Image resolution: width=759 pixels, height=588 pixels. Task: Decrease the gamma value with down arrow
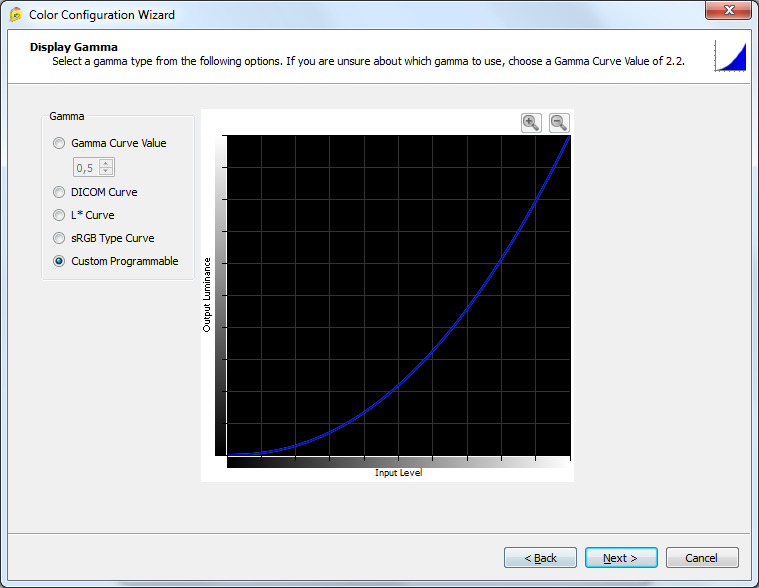[x=106, y=171]
